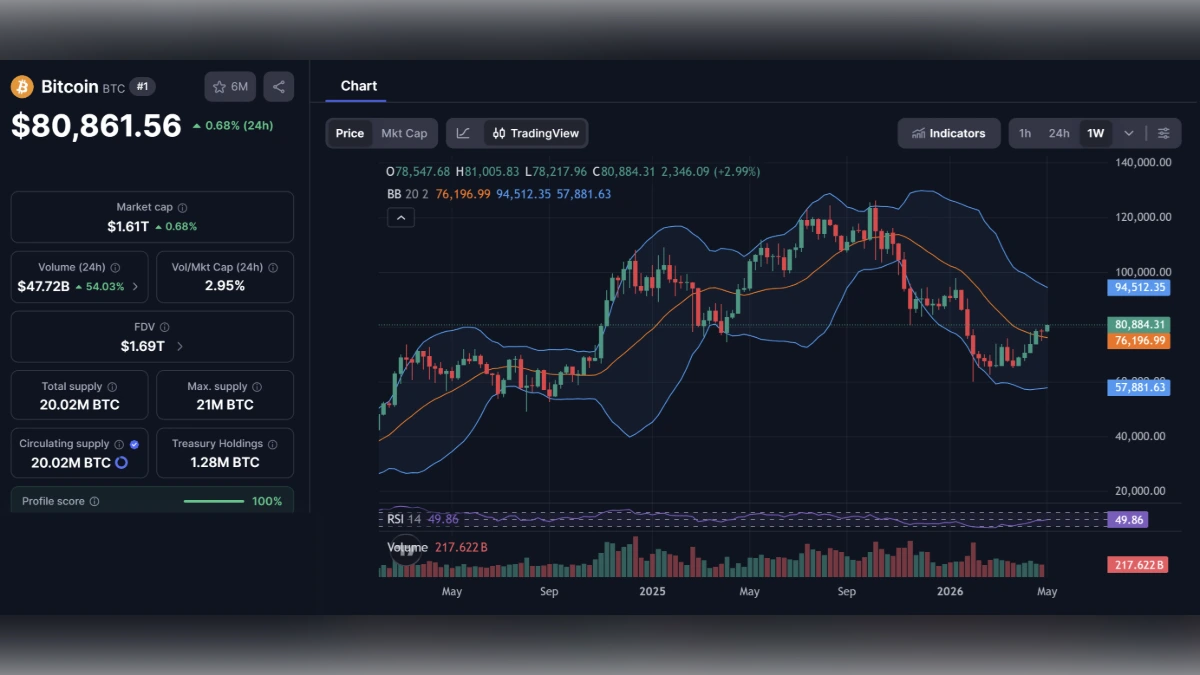This screenshot has height=675, width=1200.
Task: Add Bitcoin to watchlist with star button
Action: [230, 87]
